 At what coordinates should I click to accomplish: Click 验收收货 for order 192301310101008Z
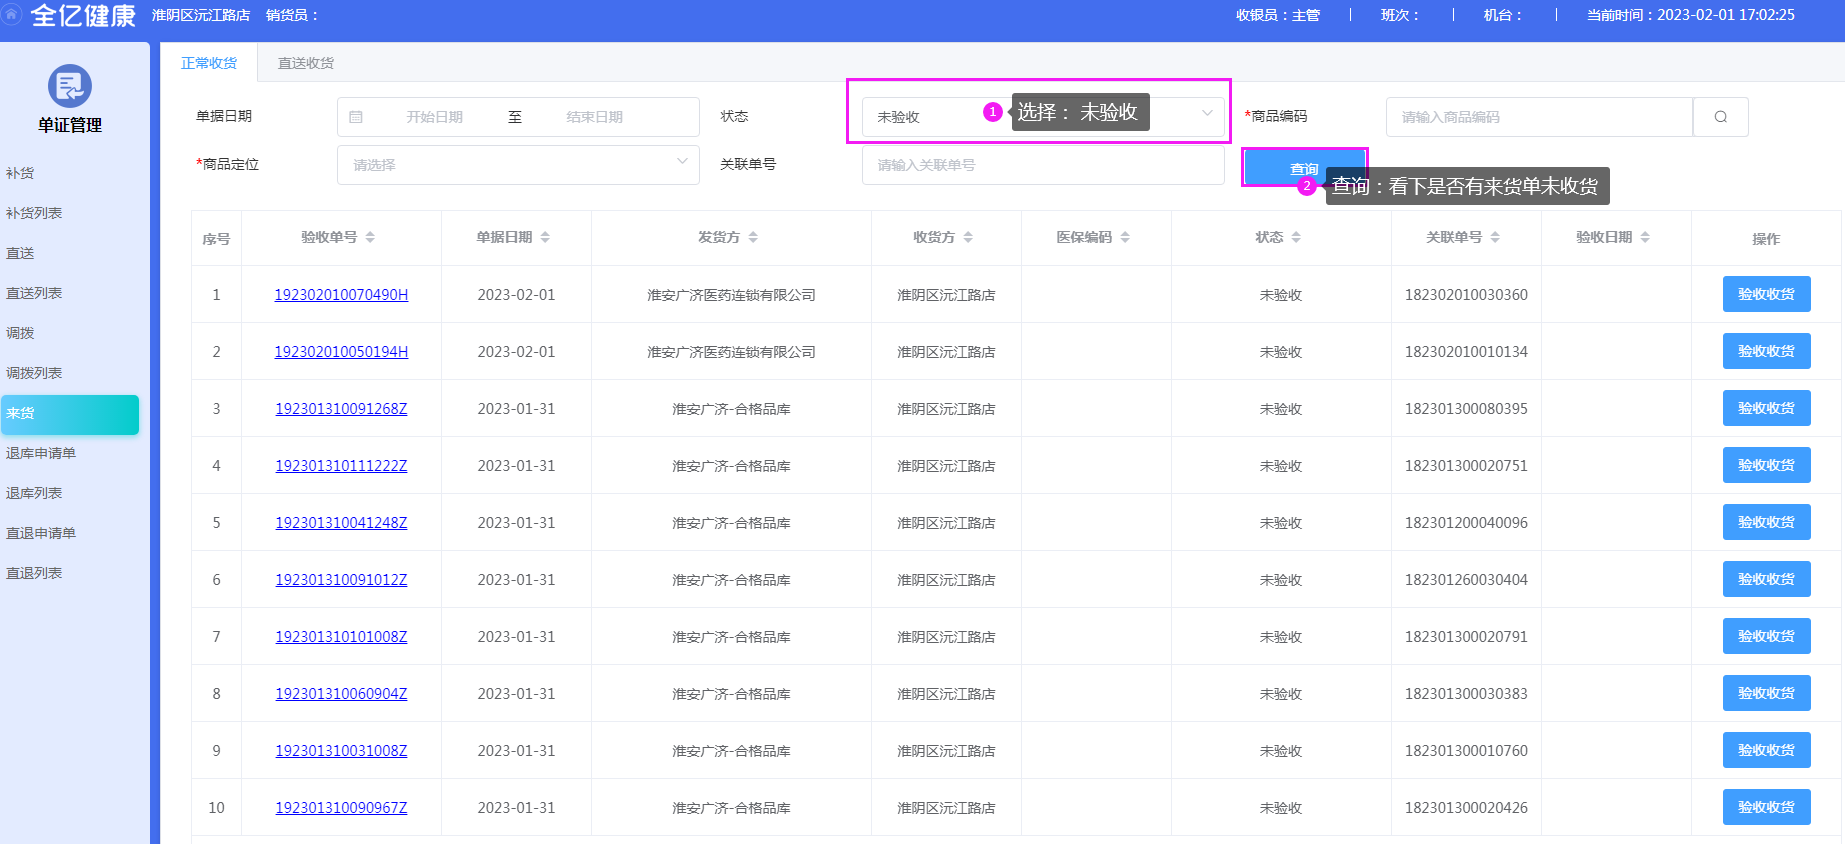click(1766, 636)
